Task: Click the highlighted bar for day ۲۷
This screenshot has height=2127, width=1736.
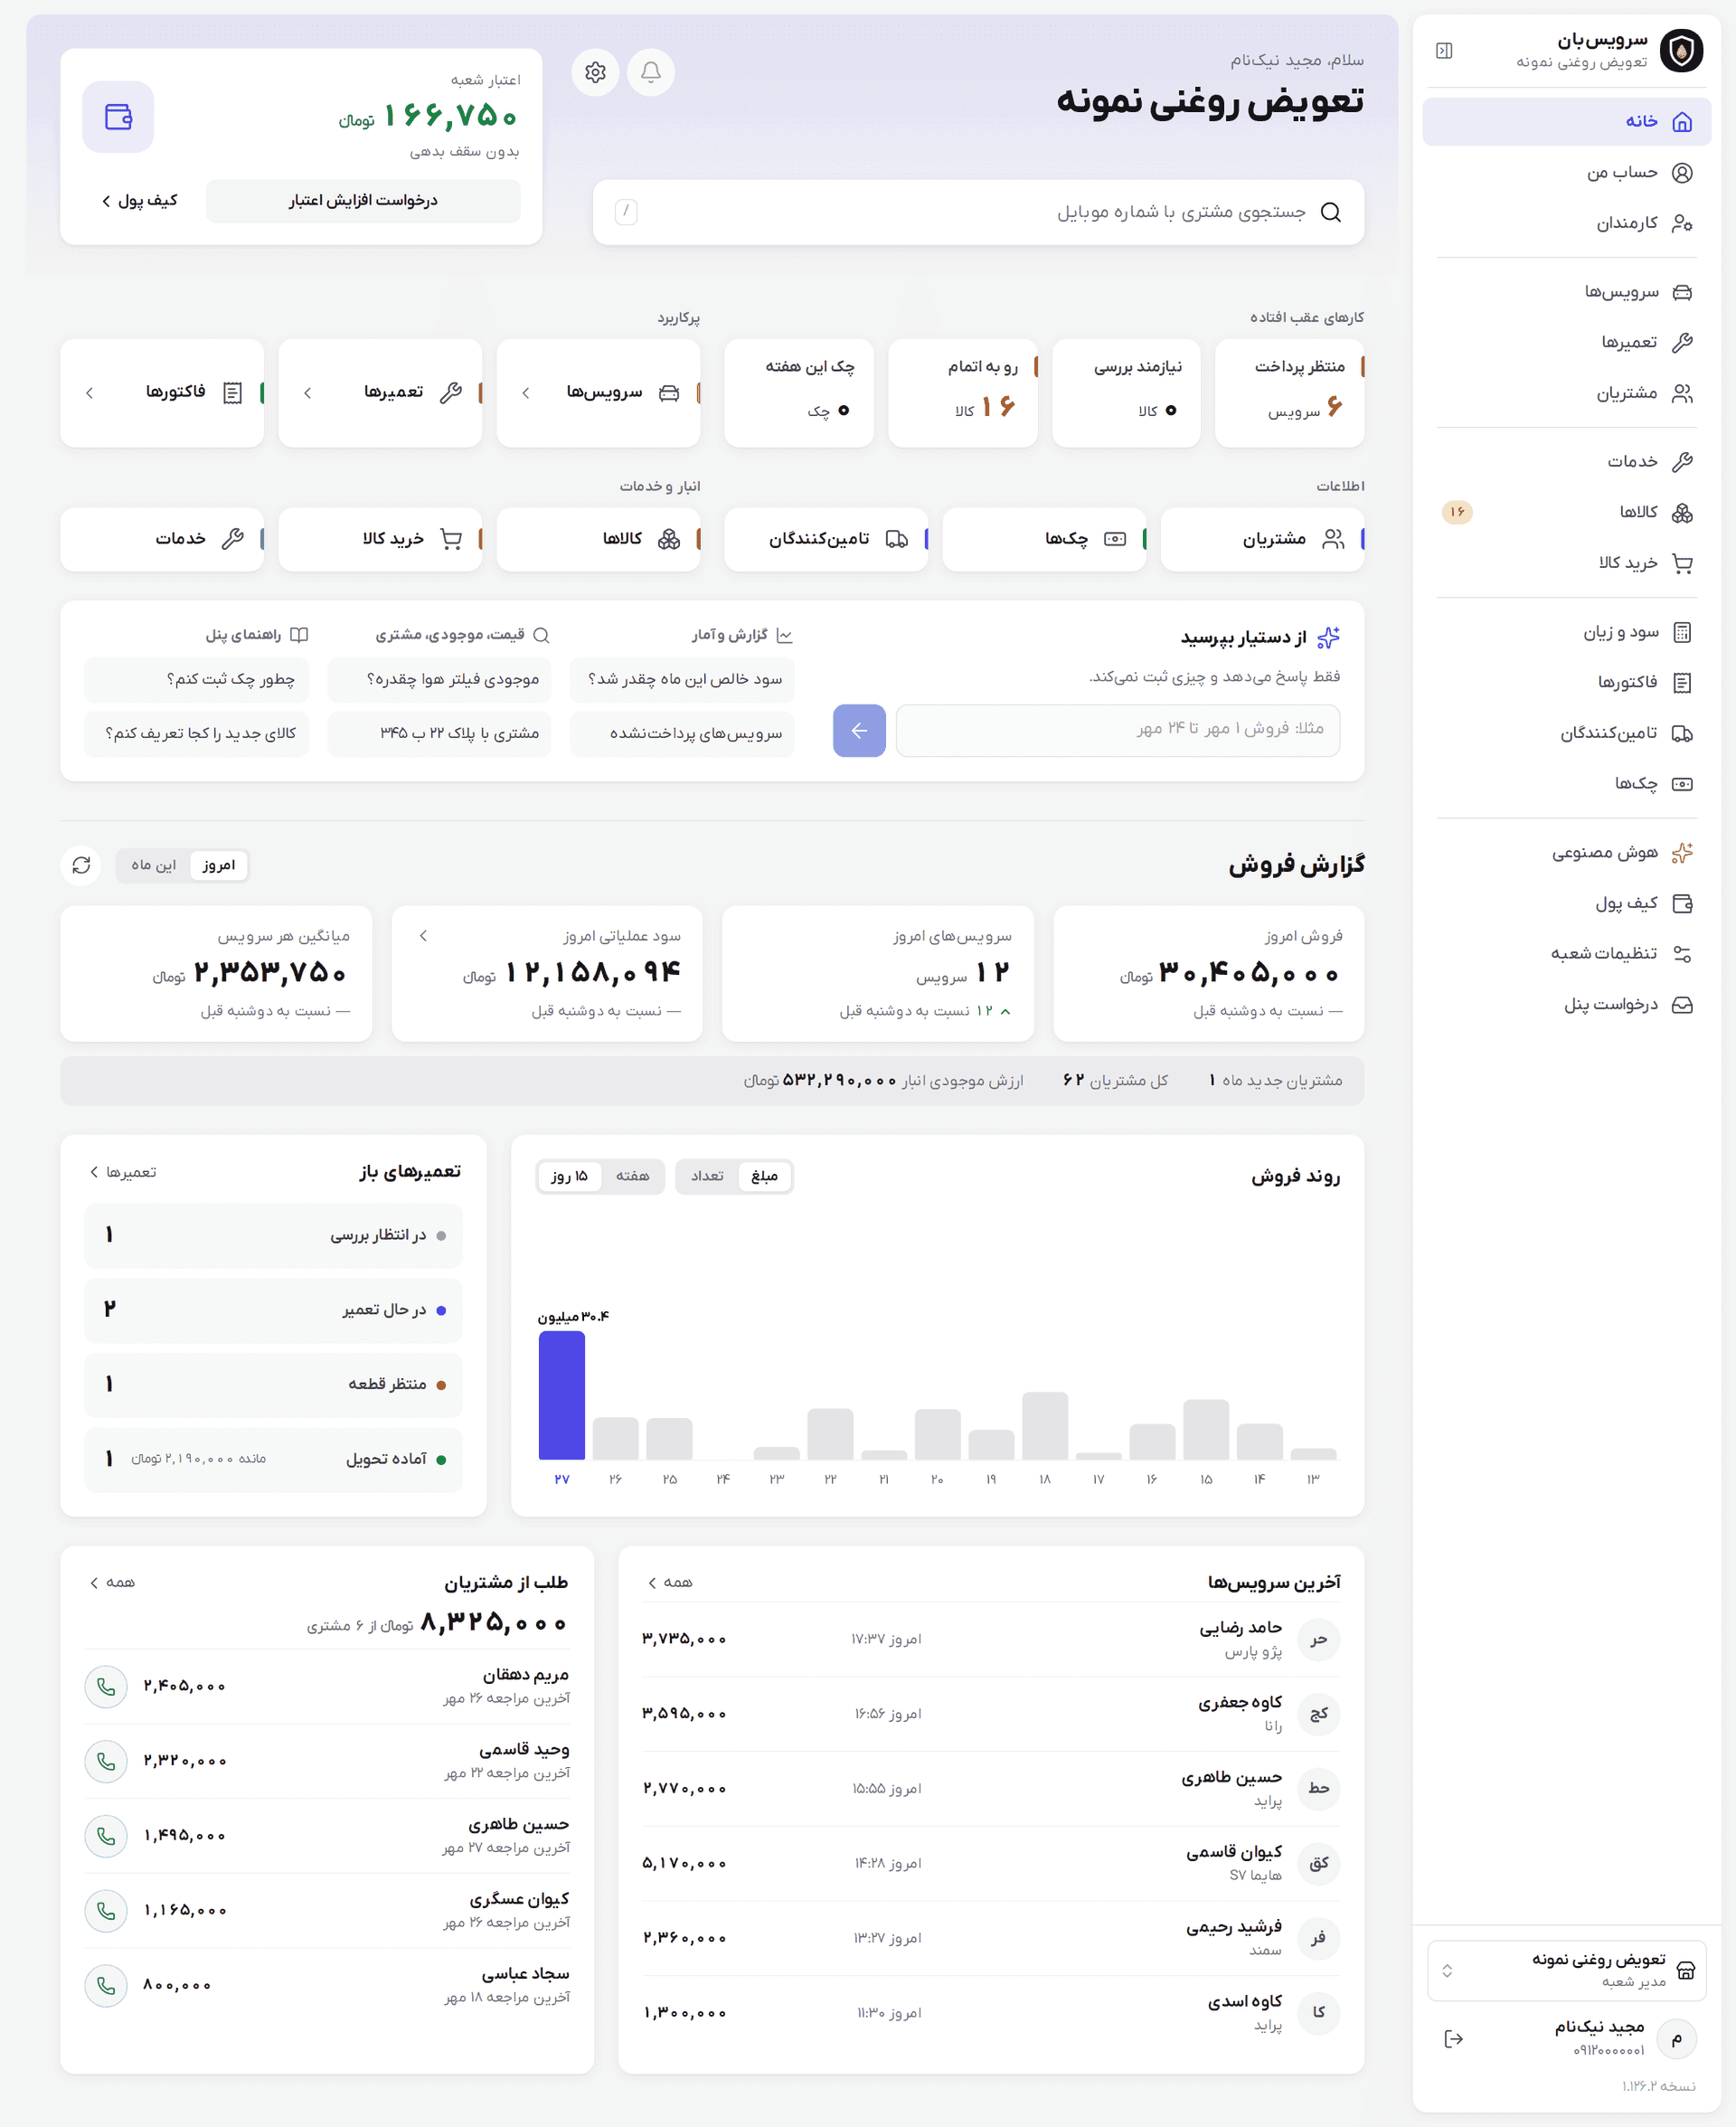Action: (x=562, y=1395)
